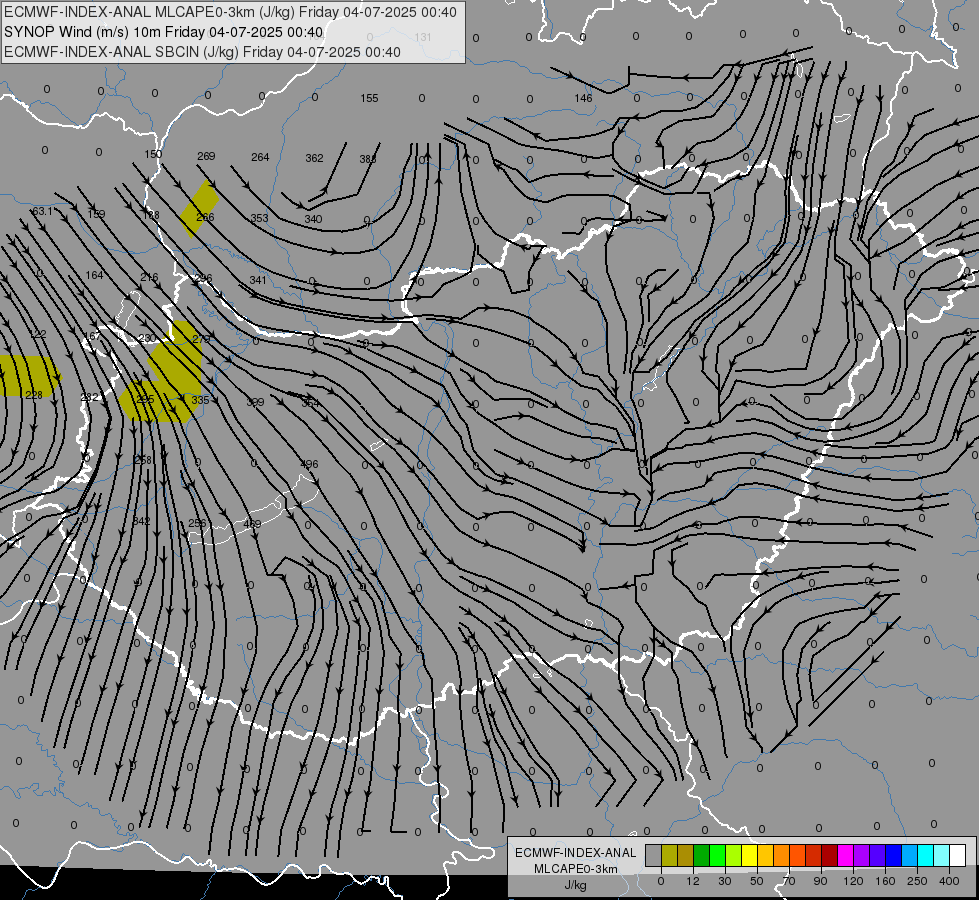The width and height of the screenshot is (979, 900).
Task: Click map value 266 in olive patch
Action: point(205,217)
